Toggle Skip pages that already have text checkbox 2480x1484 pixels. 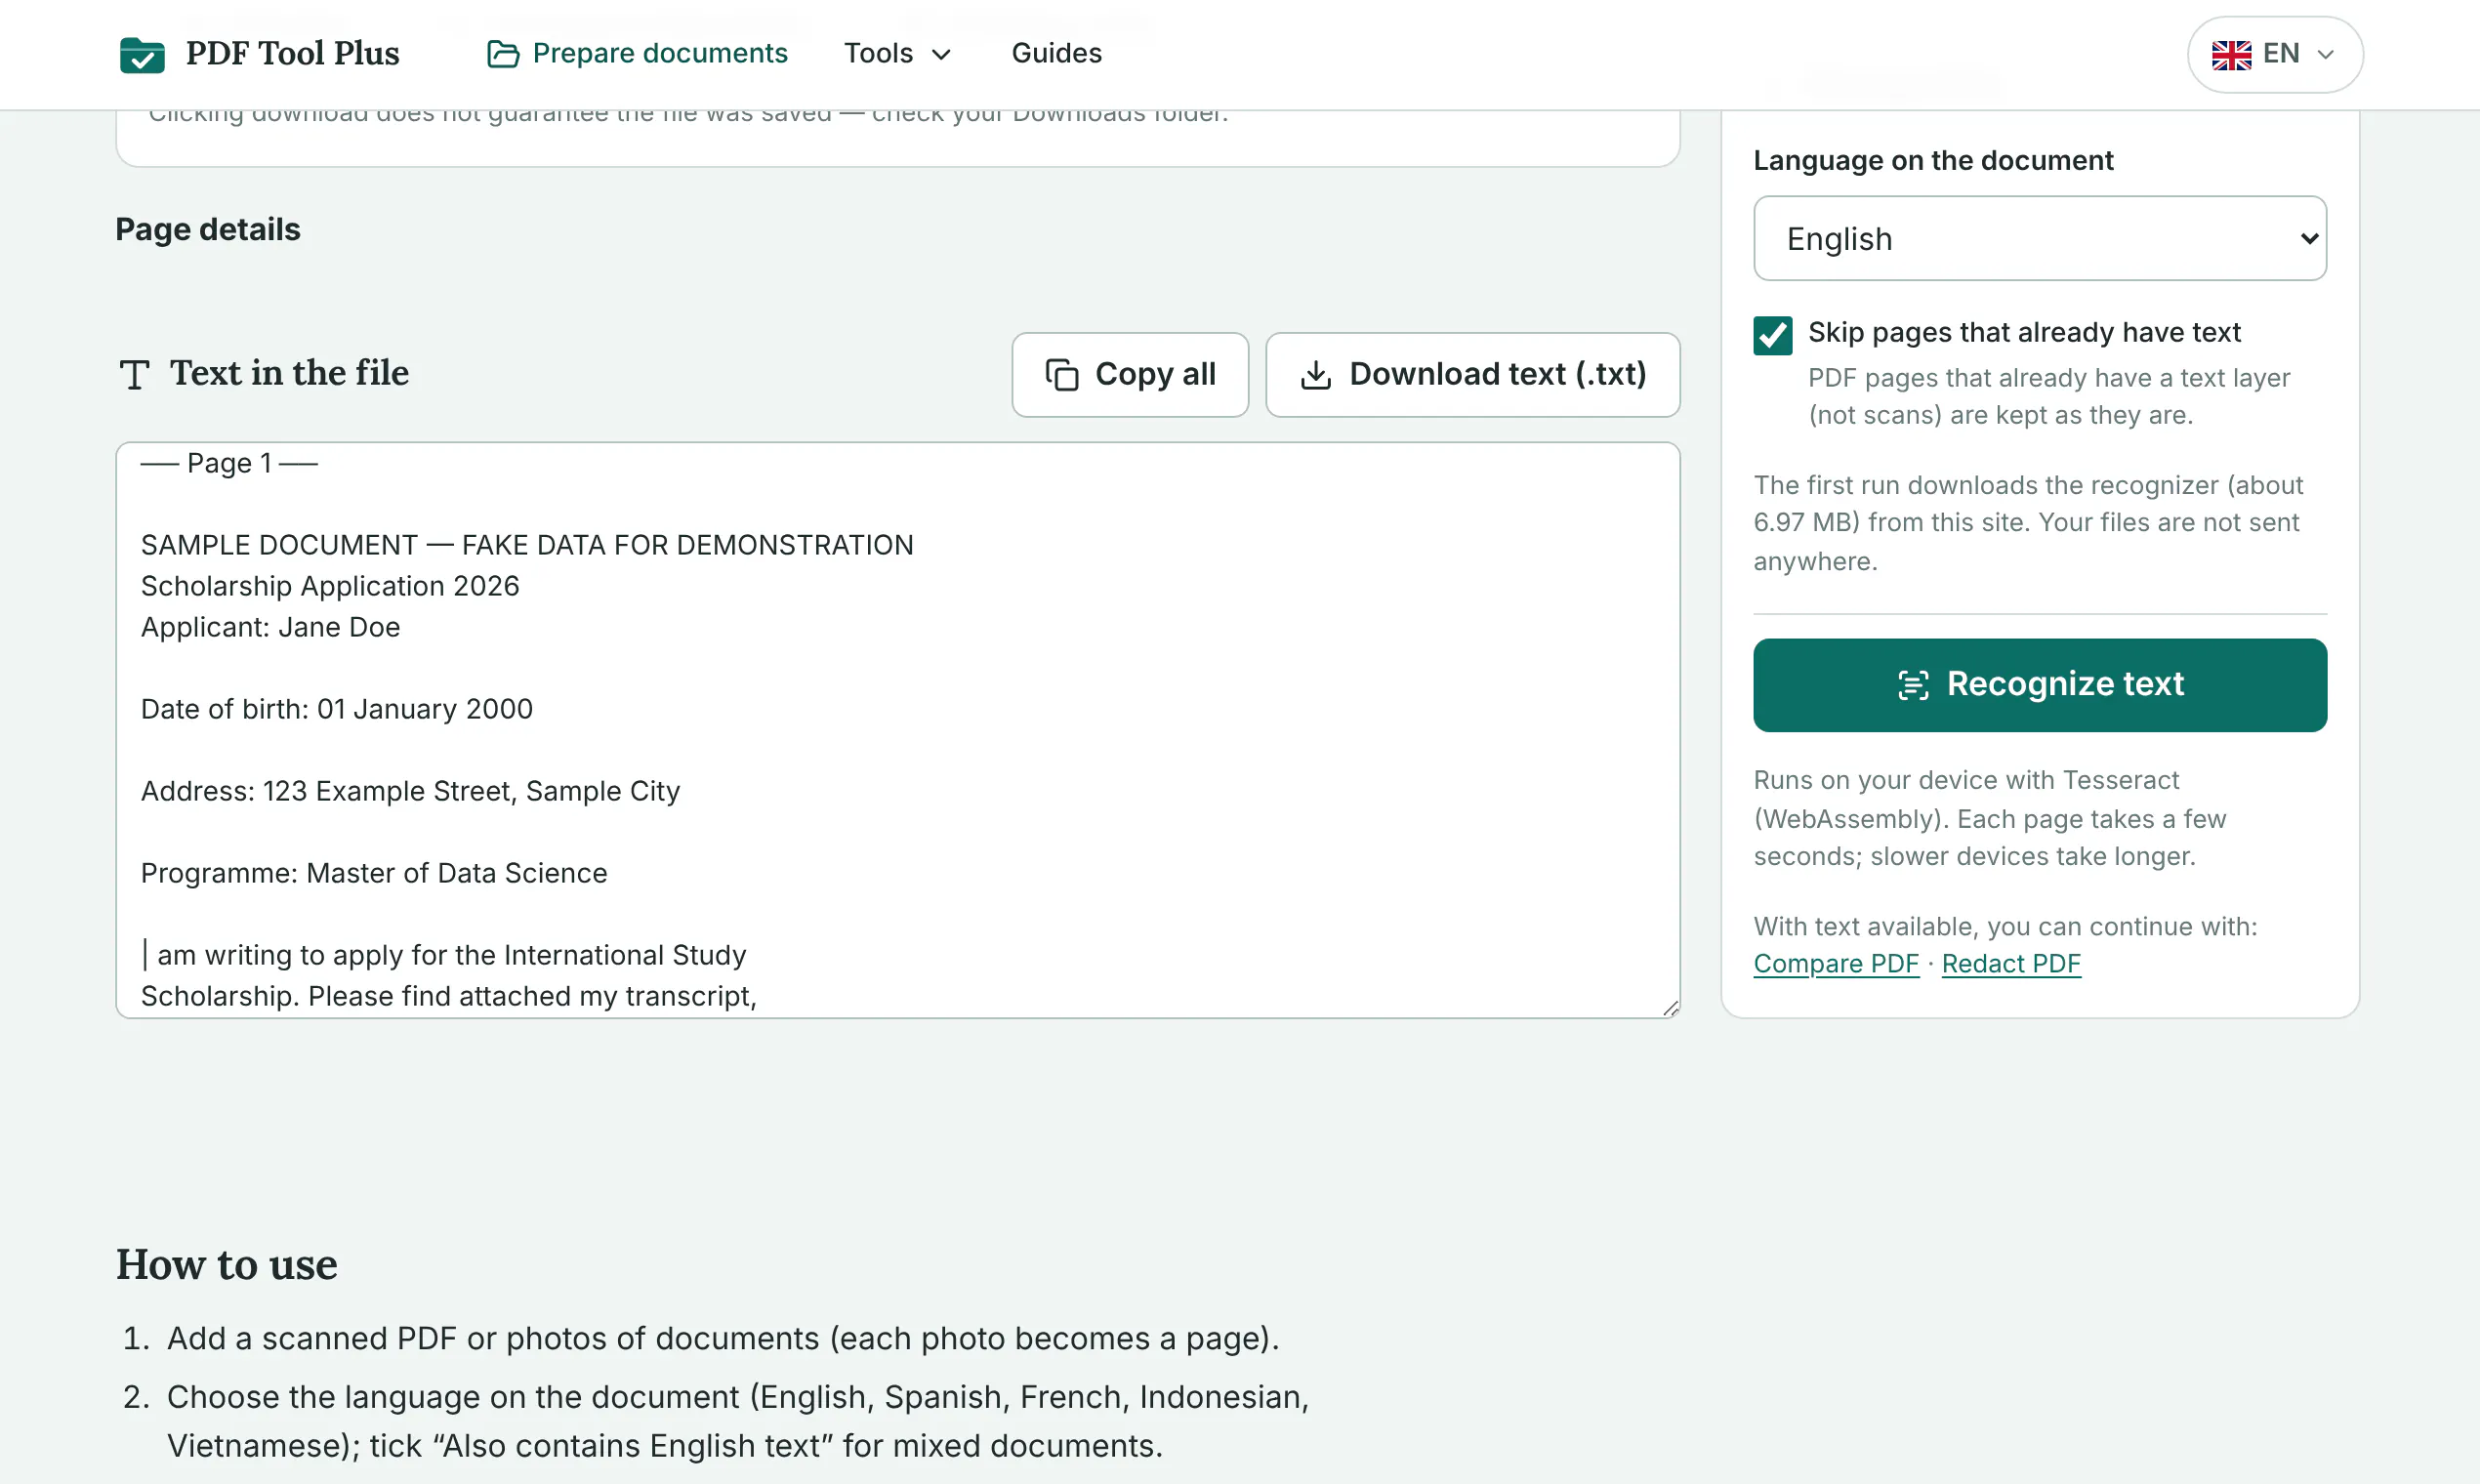pyautogui.click(x=1772, y=335)
